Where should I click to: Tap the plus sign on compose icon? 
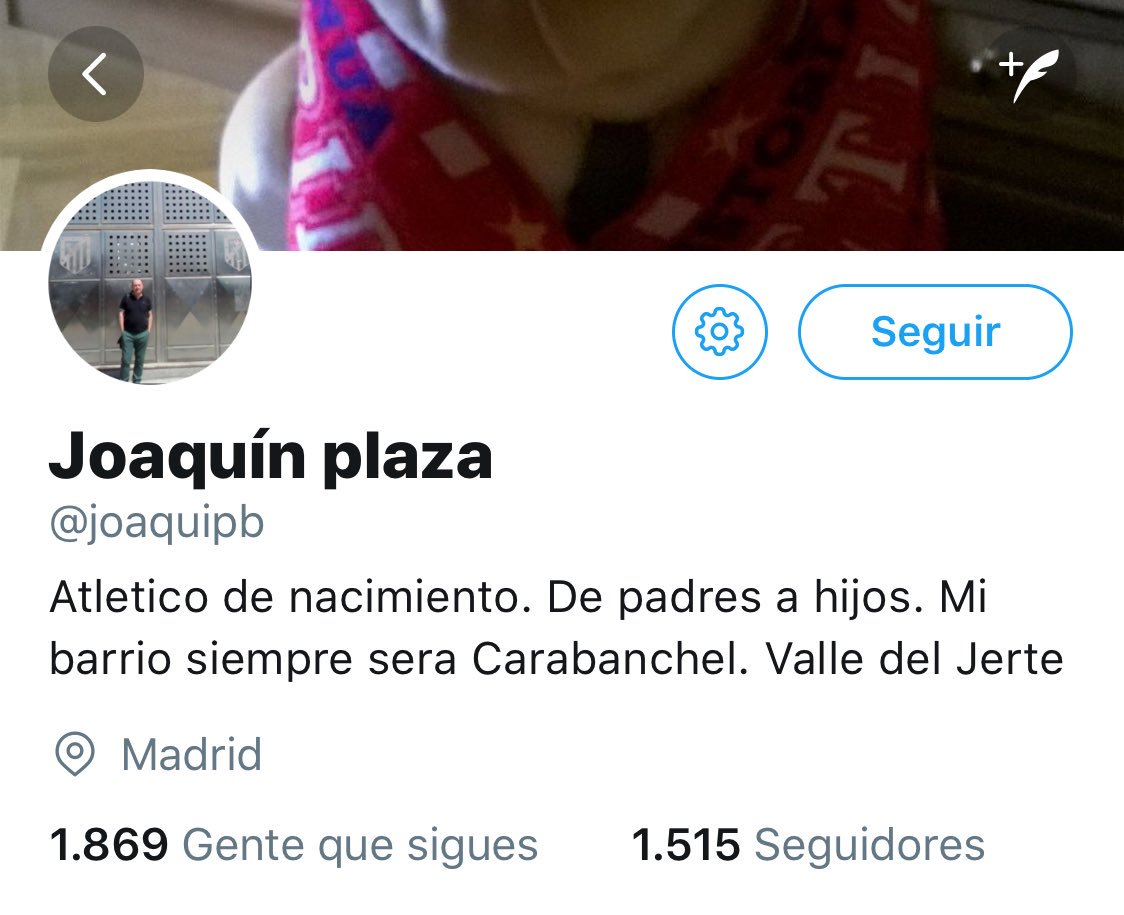[x=1010, y=65]
